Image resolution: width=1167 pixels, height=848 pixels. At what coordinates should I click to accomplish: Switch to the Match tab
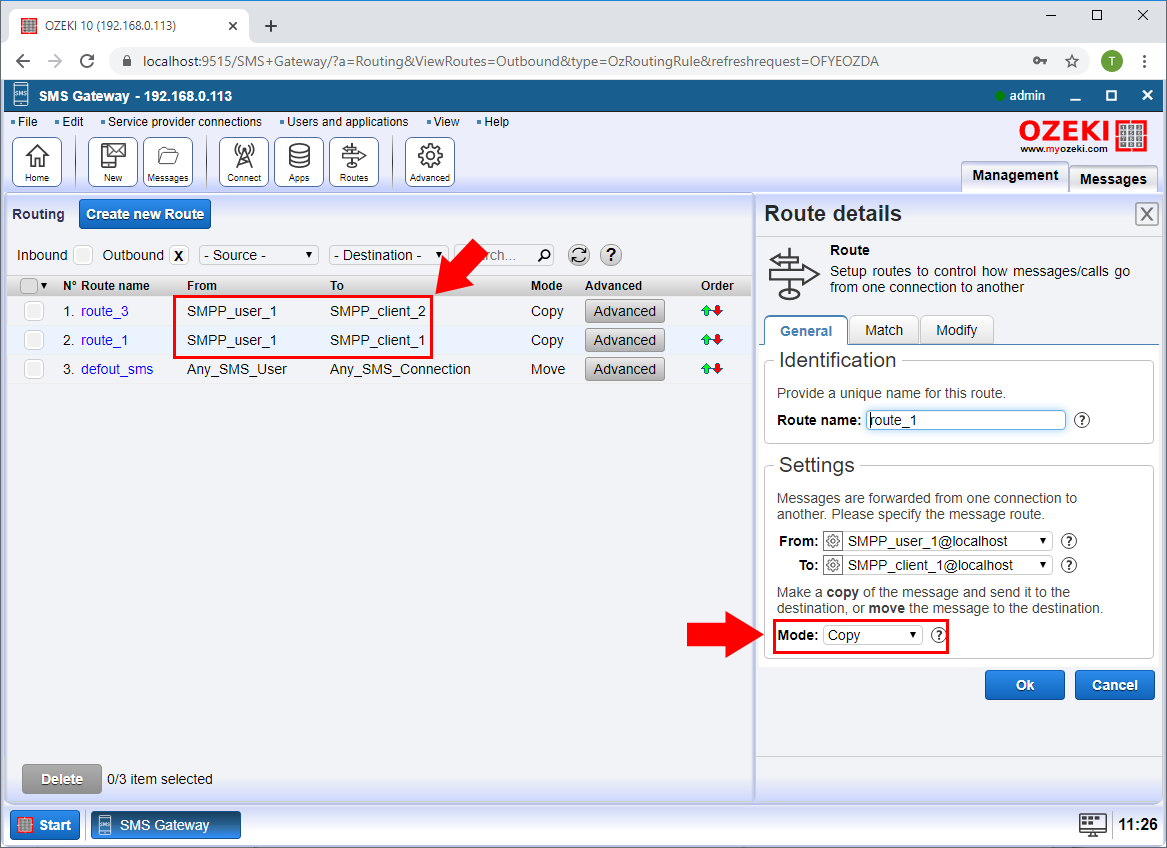tap(883, 331)
